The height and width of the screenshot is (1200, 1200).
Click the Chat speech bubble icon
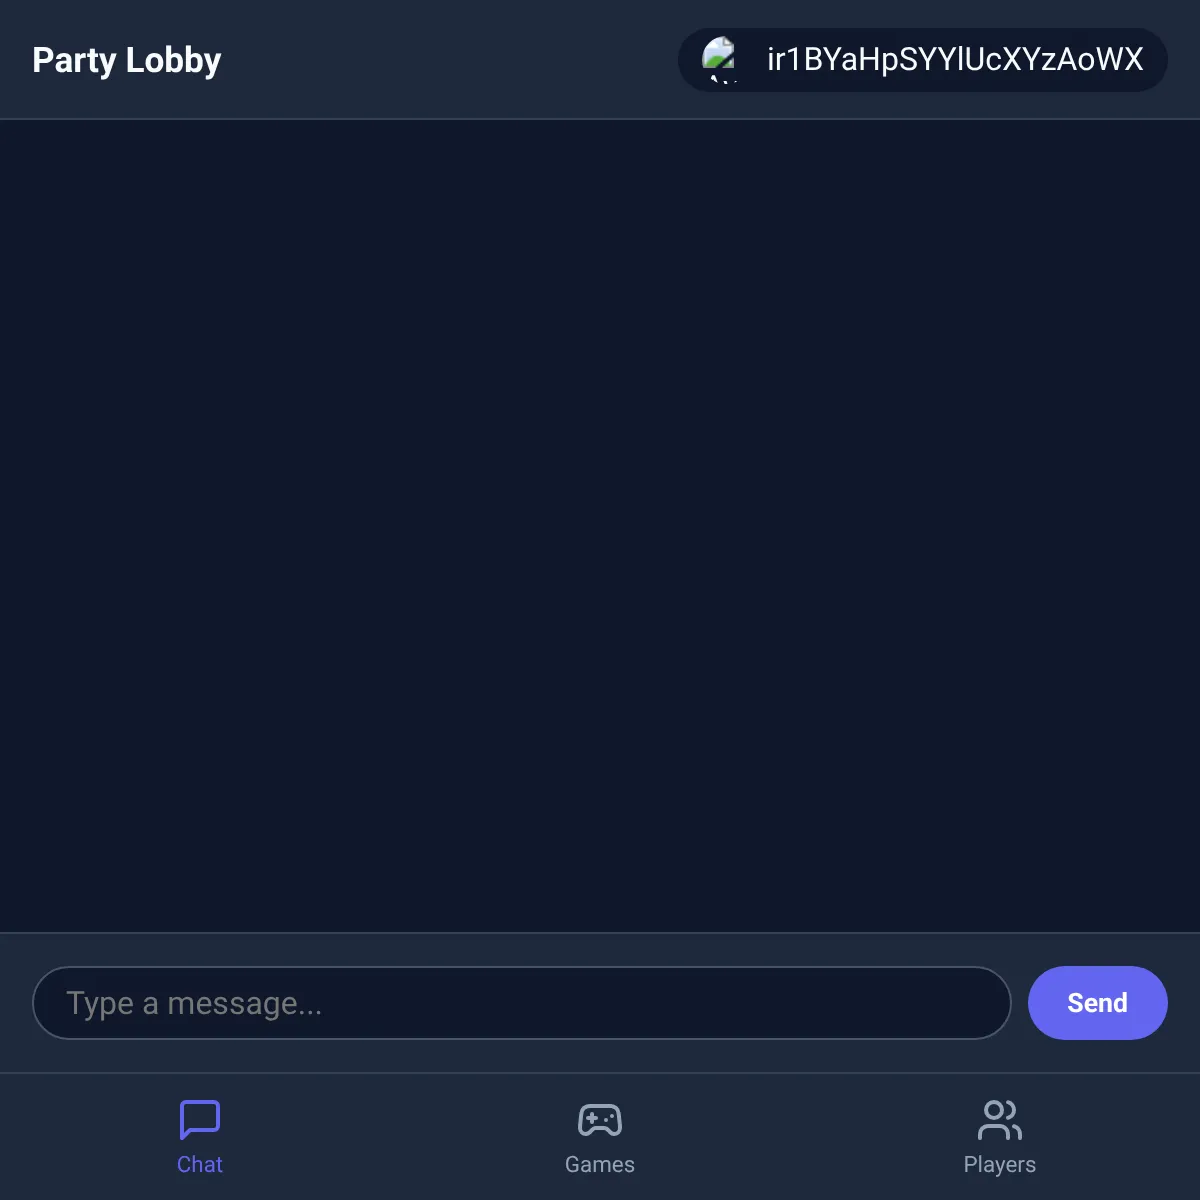coord(200,1120)
